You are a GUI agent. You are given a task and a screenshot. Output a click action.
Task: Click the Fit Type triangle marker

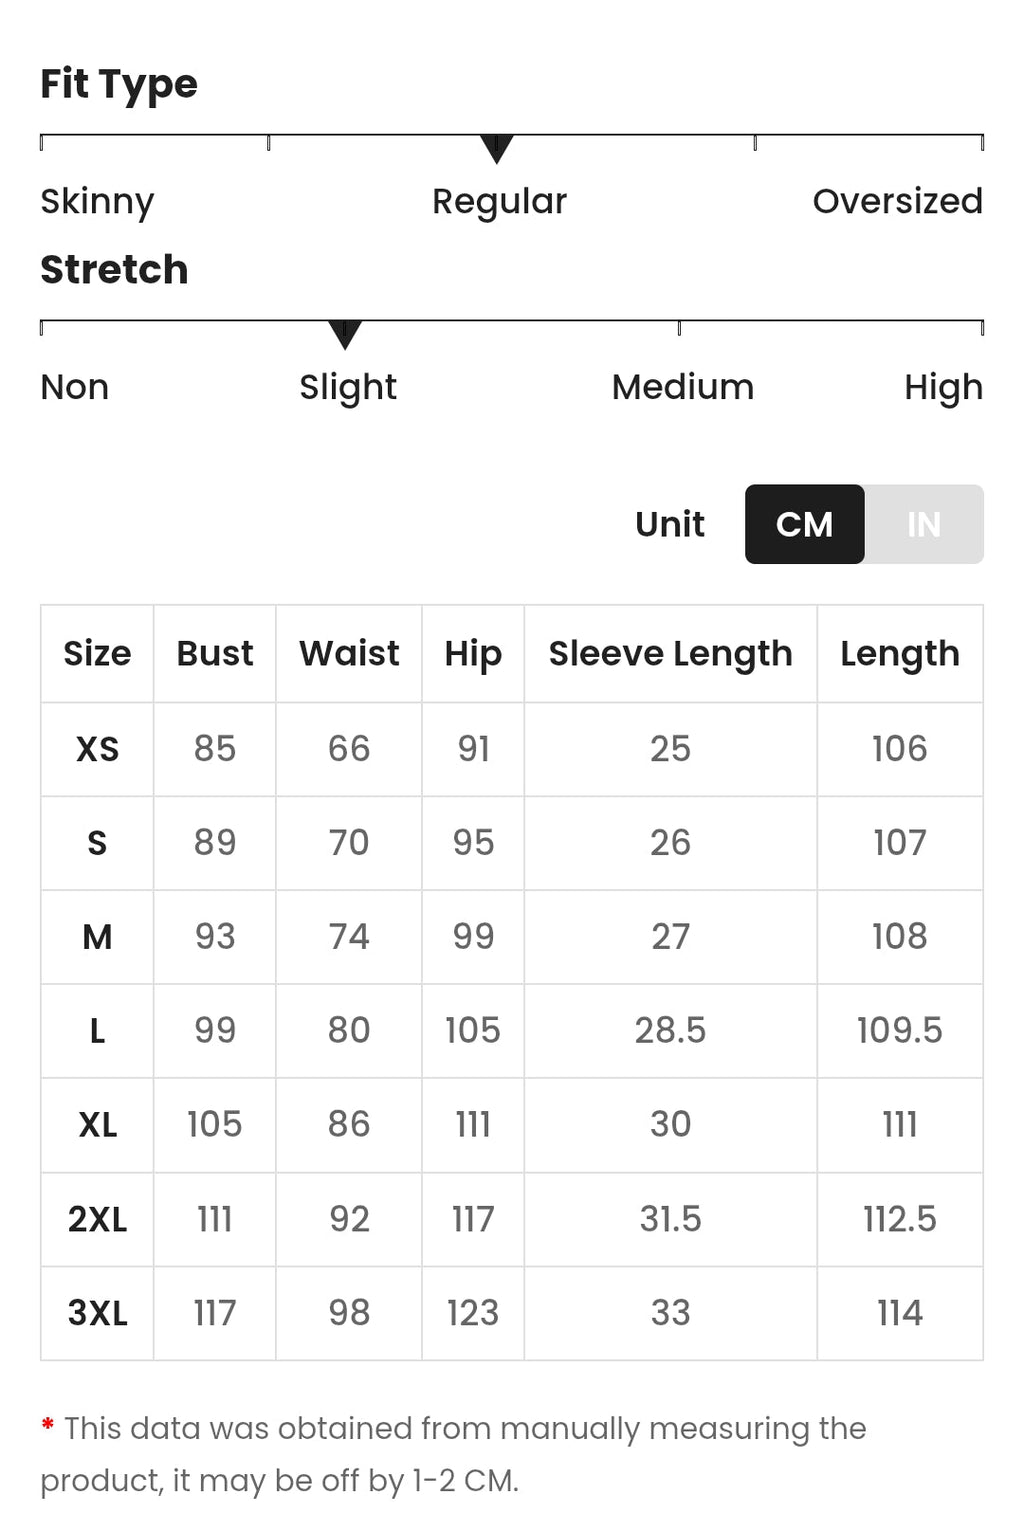click(x=497, y=149)
